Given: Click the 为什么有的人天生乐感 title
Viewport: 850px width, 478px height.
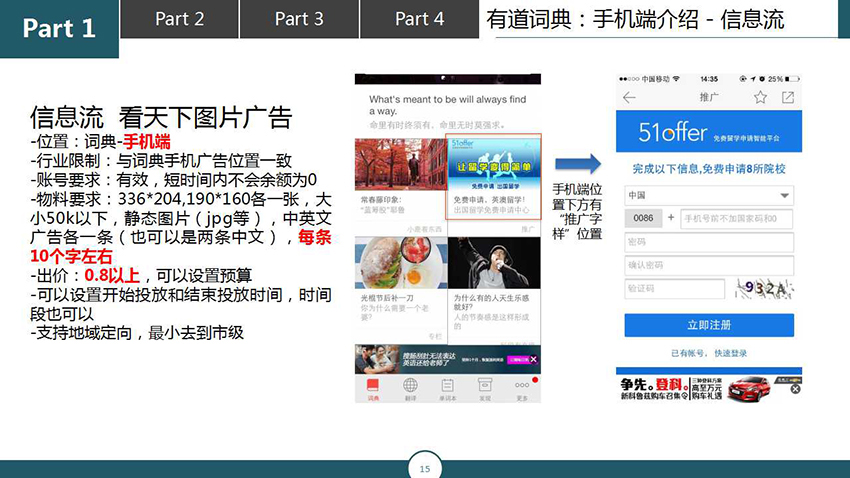Looking at the screenshot, I should 491,302.
